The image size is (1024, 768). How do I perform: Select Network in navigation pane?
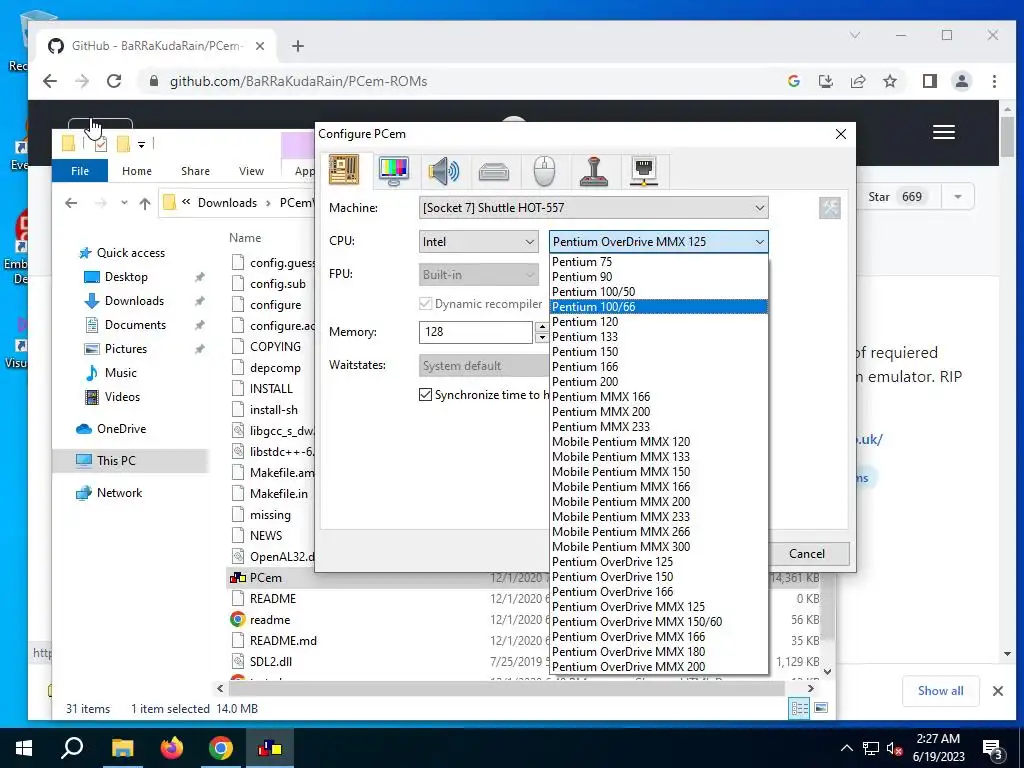120,492
